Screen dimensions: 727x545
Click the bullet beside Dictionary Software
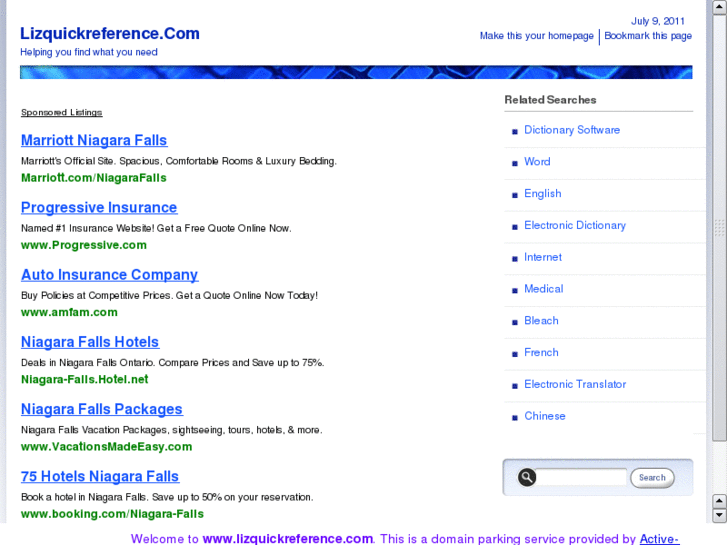tap(515, 132)
